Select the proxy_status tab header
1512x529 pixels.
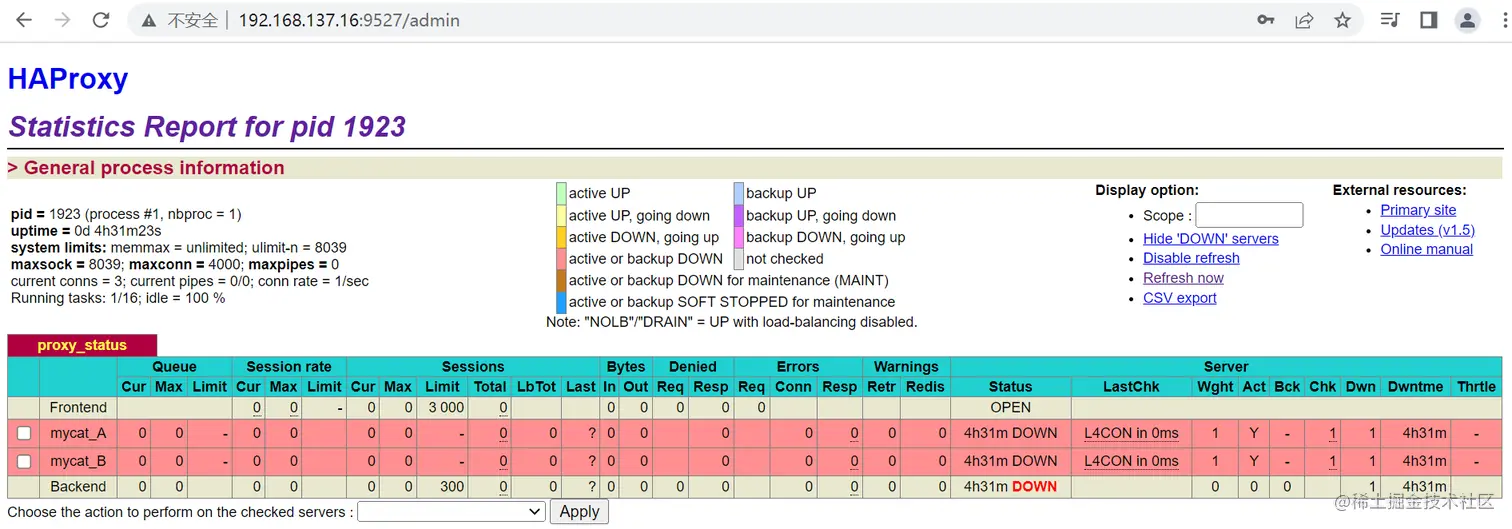(x=82, y=345)
